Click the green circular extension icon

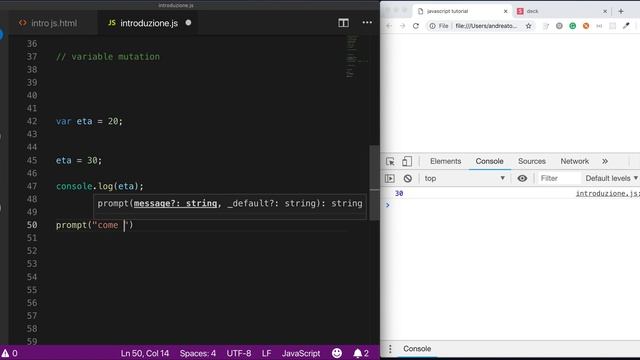(573, 26)
